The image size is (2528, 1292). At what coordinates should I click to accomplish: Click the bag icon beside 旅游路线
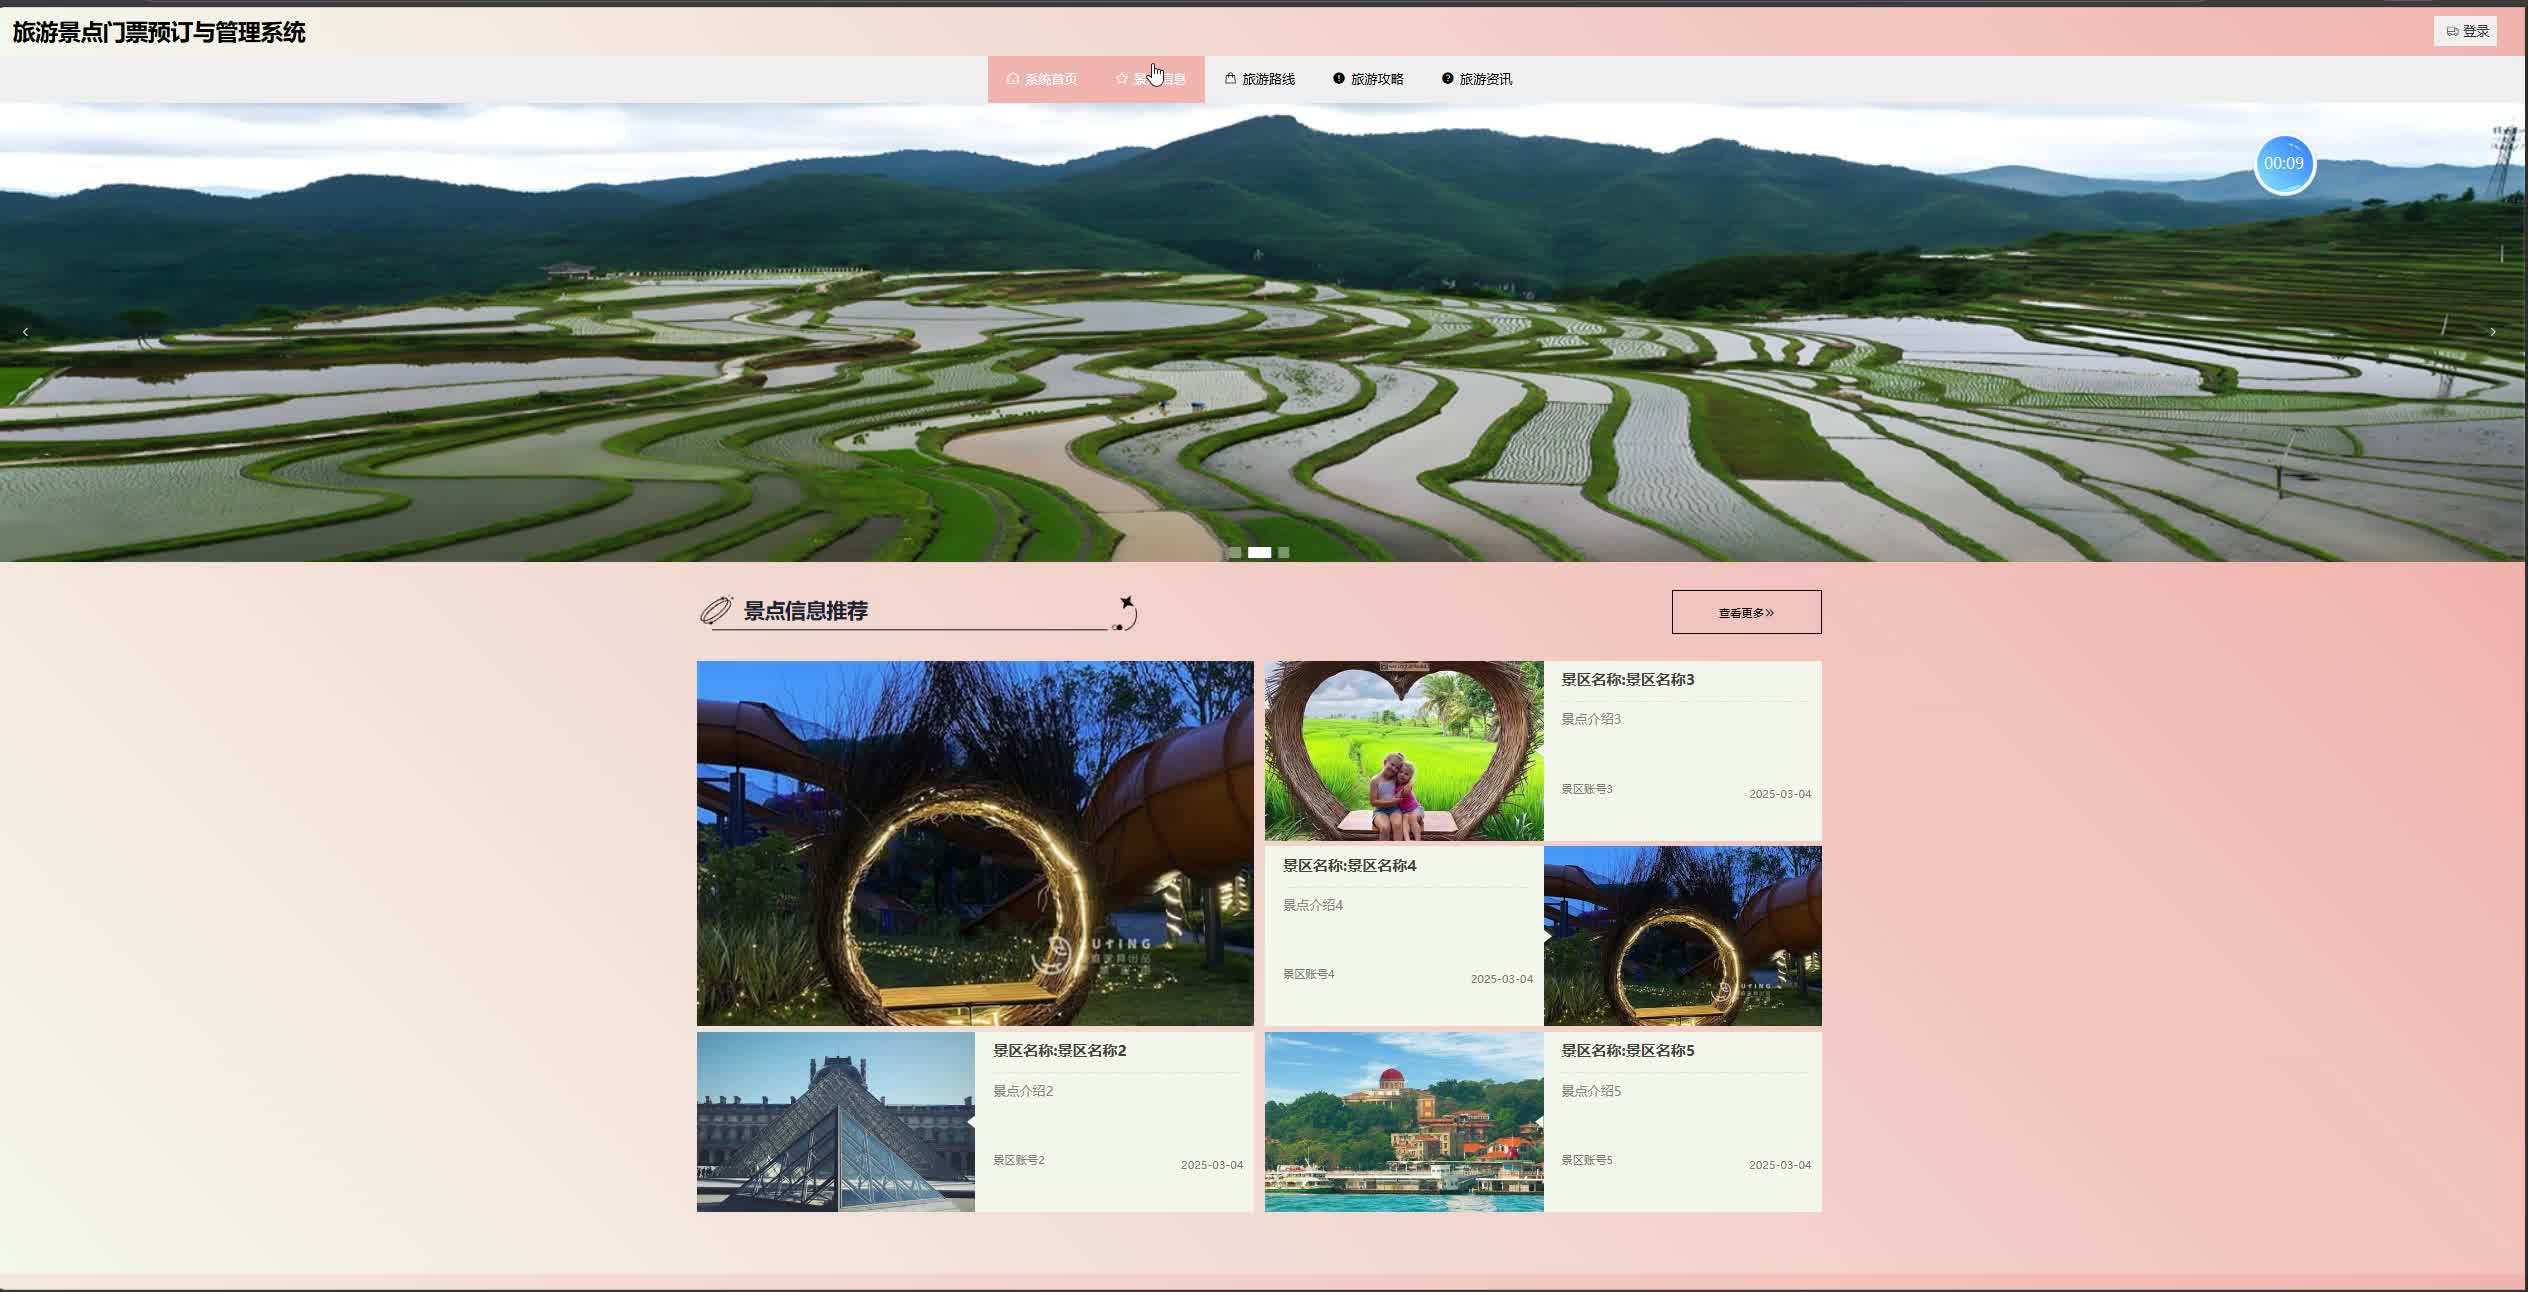point(1230,79)
